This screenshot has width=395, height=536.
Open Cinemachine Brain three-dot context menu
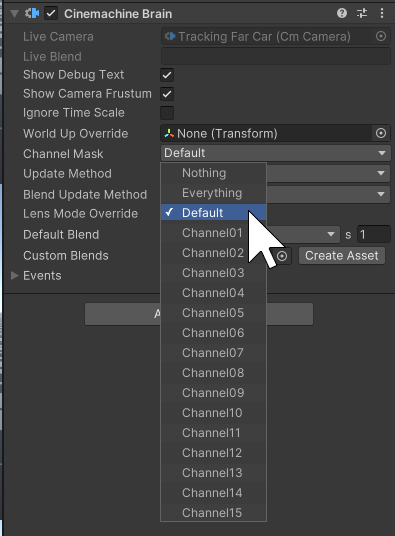[382, 13]
